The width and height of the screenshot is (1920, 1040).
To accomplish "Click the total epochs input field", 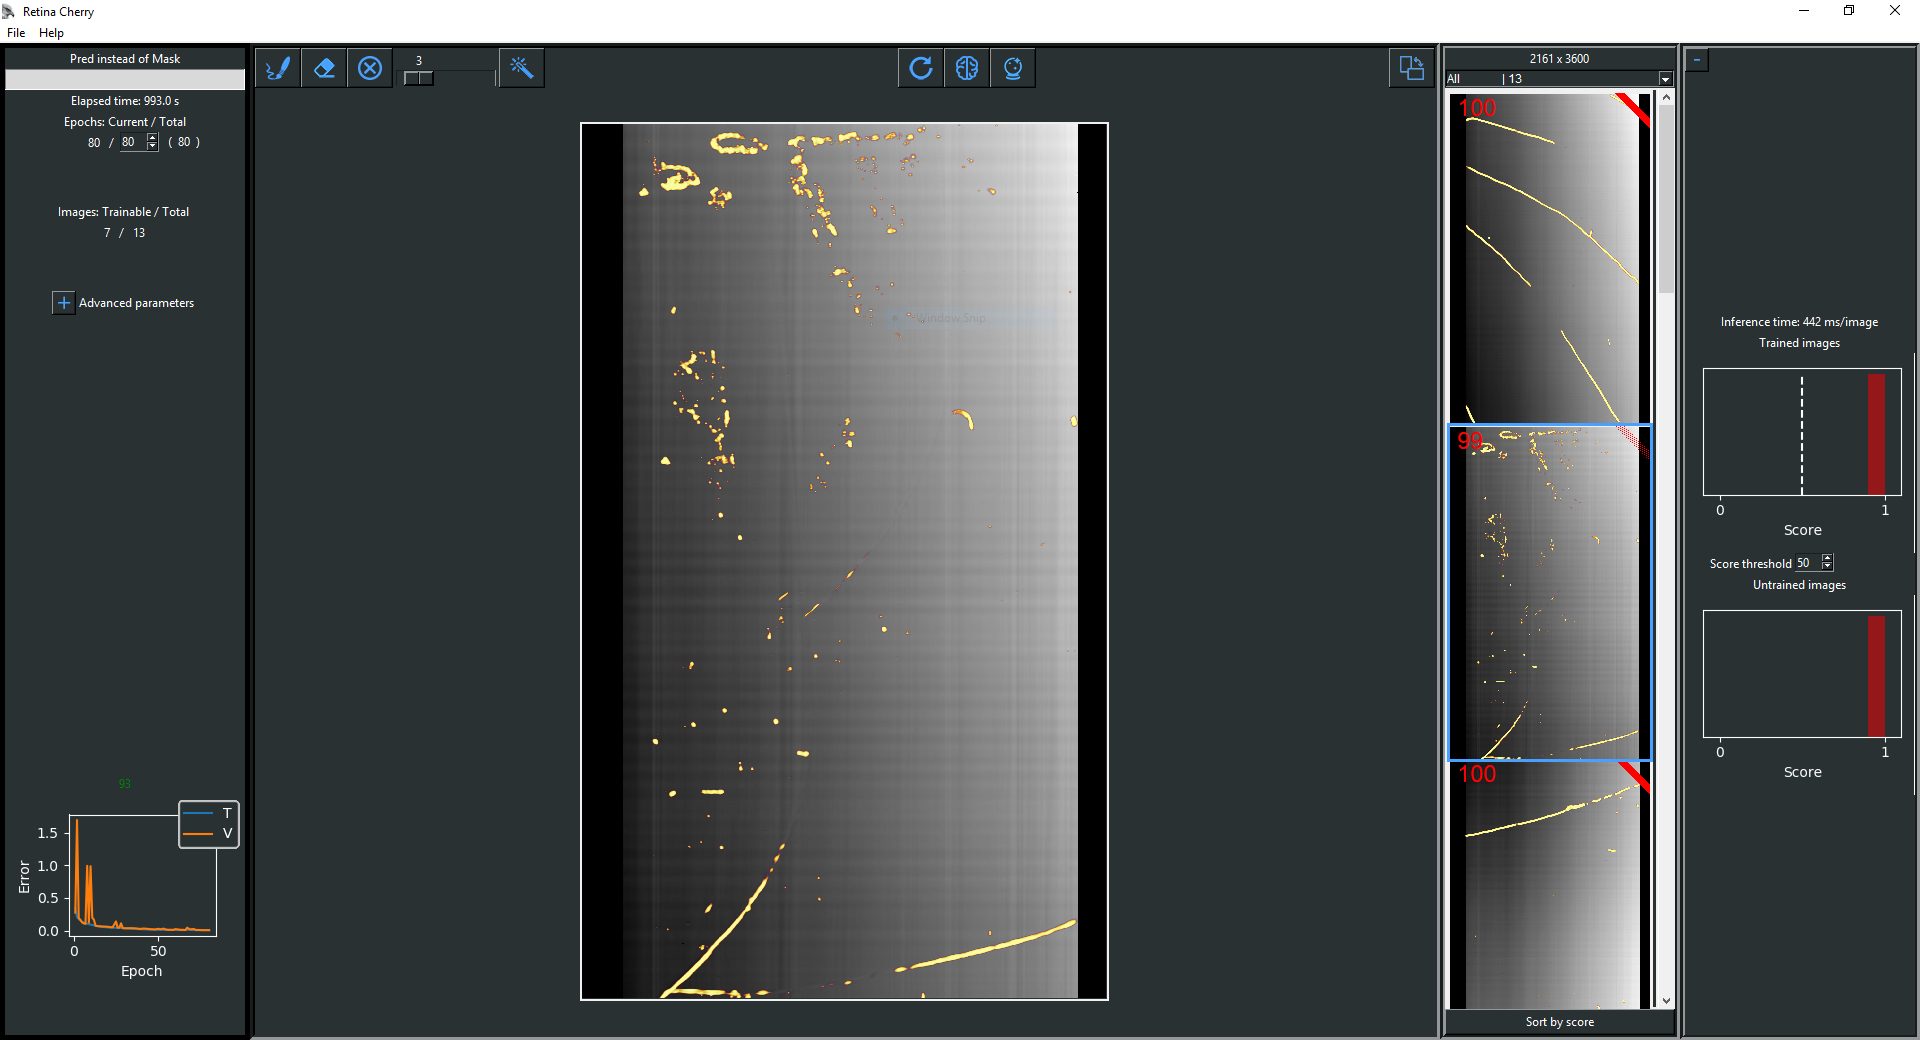I will point(131,142).
